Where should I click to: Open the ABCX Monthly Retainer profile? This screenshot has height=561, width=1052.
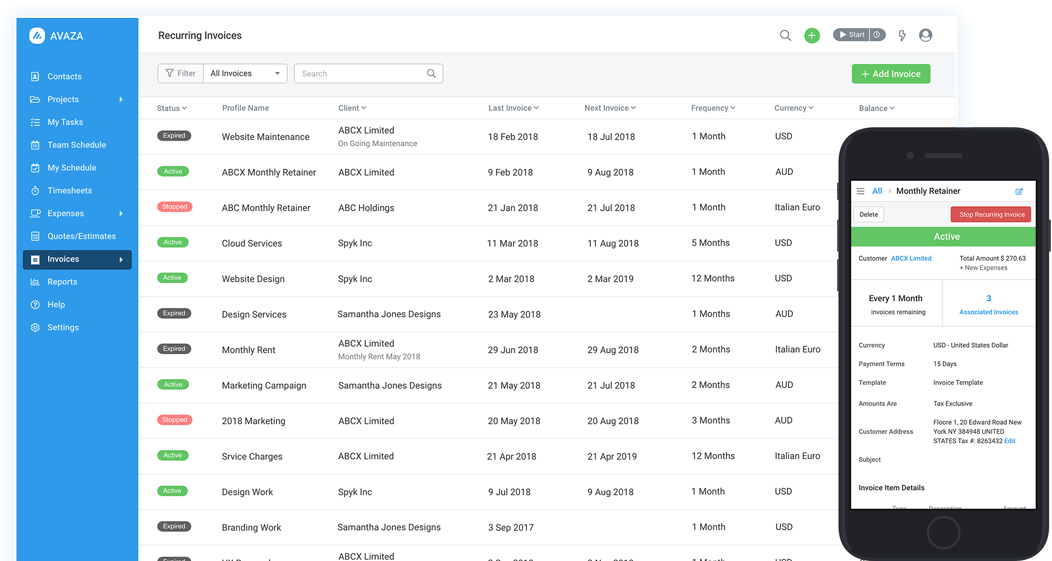tap(269, 172)
